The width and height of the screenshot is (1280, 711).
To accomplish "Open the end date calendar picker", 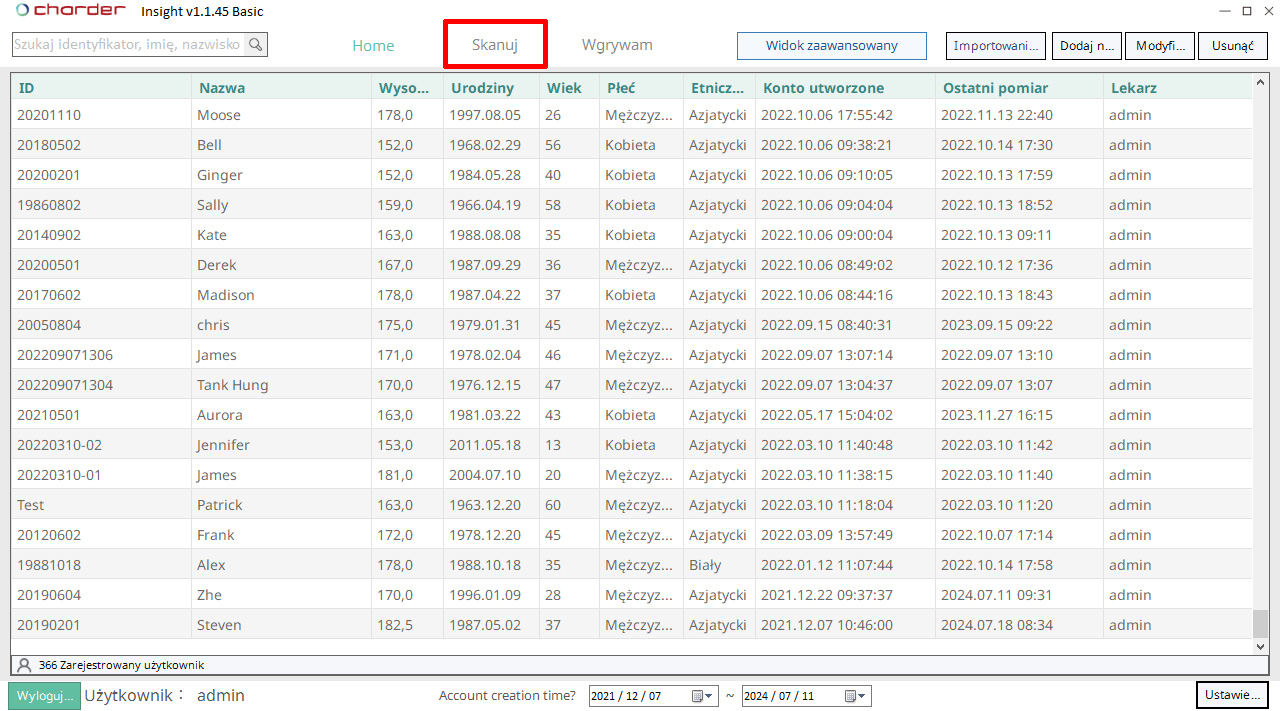I will [x=856, y=696].
